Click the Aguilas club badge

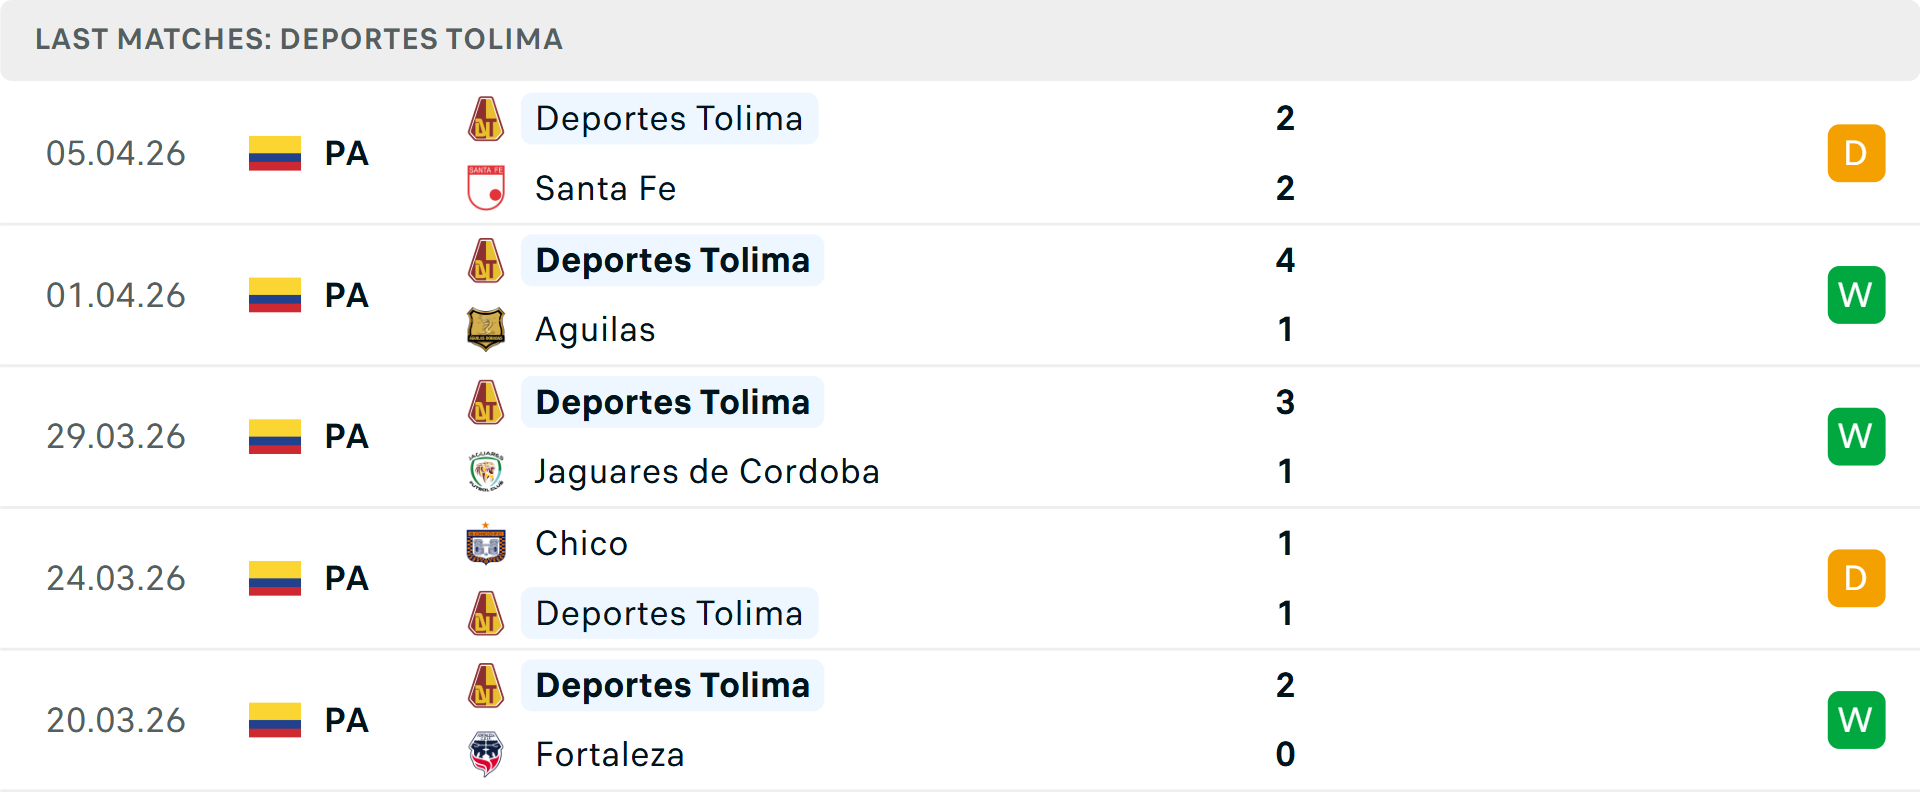click(x=486, y=329)
